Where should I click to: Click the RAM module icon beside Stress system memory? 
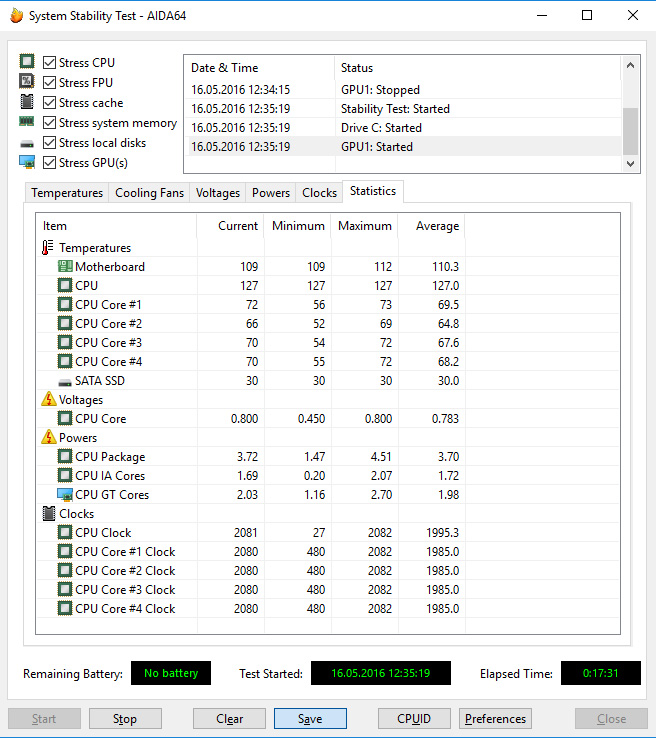(27, 121)
